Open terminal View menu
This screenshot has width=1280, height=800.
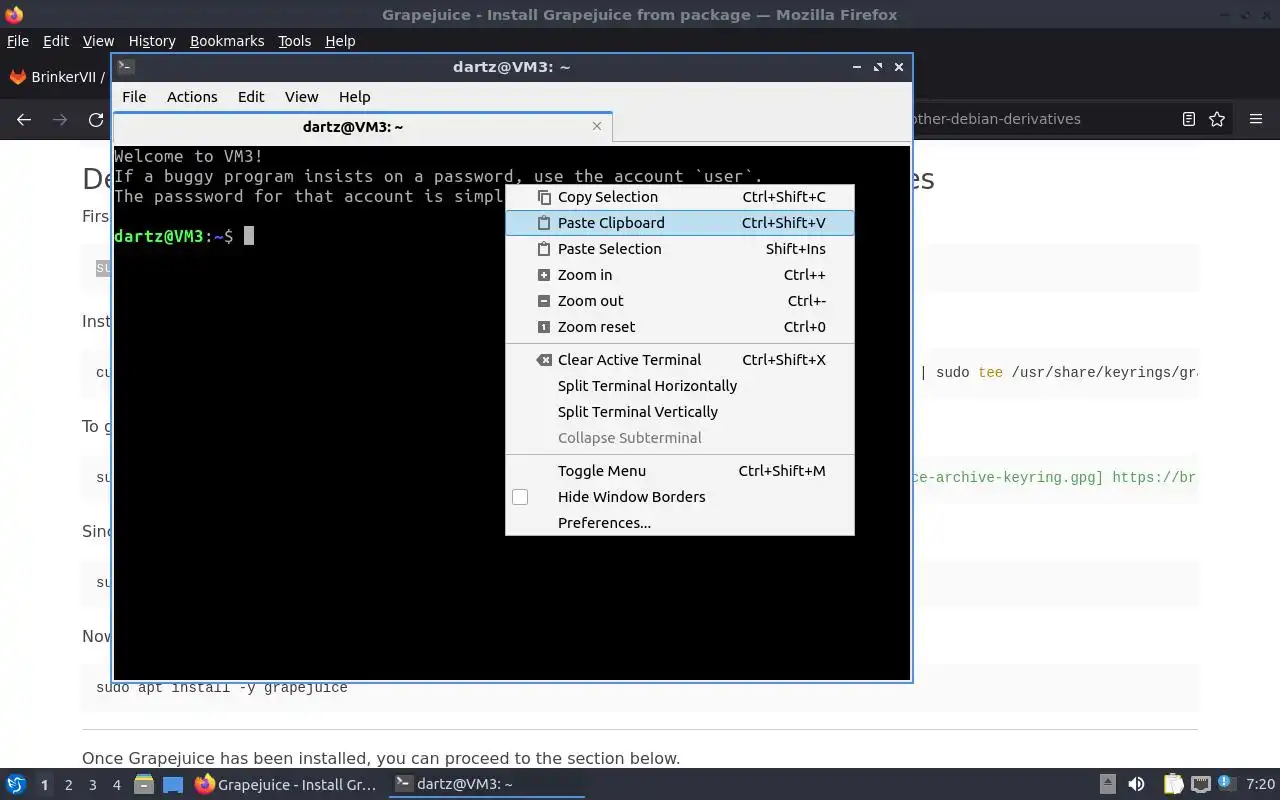click(x=301, y=97)
